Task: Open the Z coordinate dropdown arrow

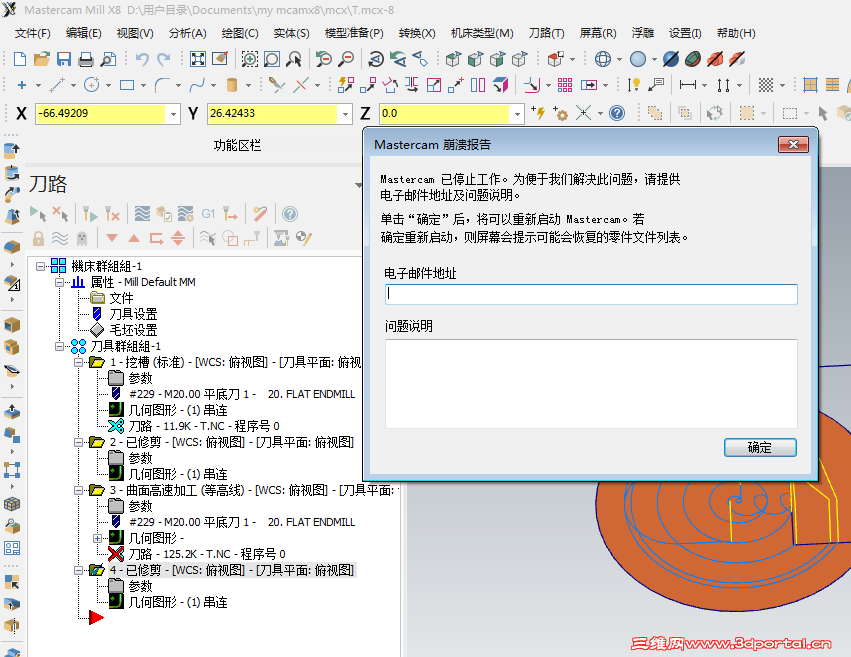Action: (517, 113)
